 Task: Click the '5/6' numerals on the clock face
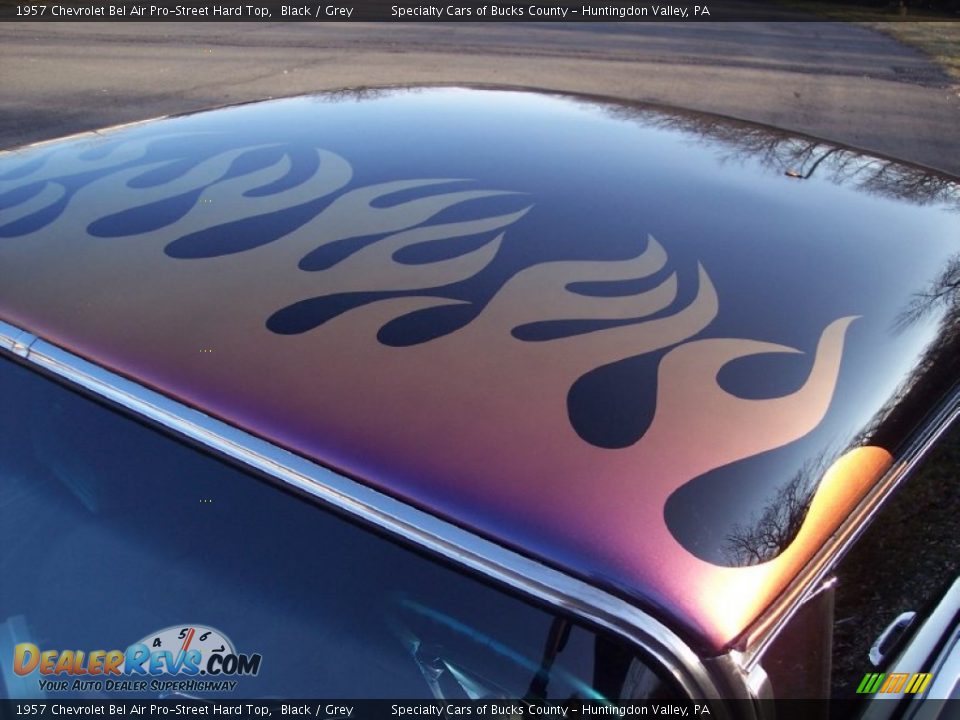coord(192,633)
